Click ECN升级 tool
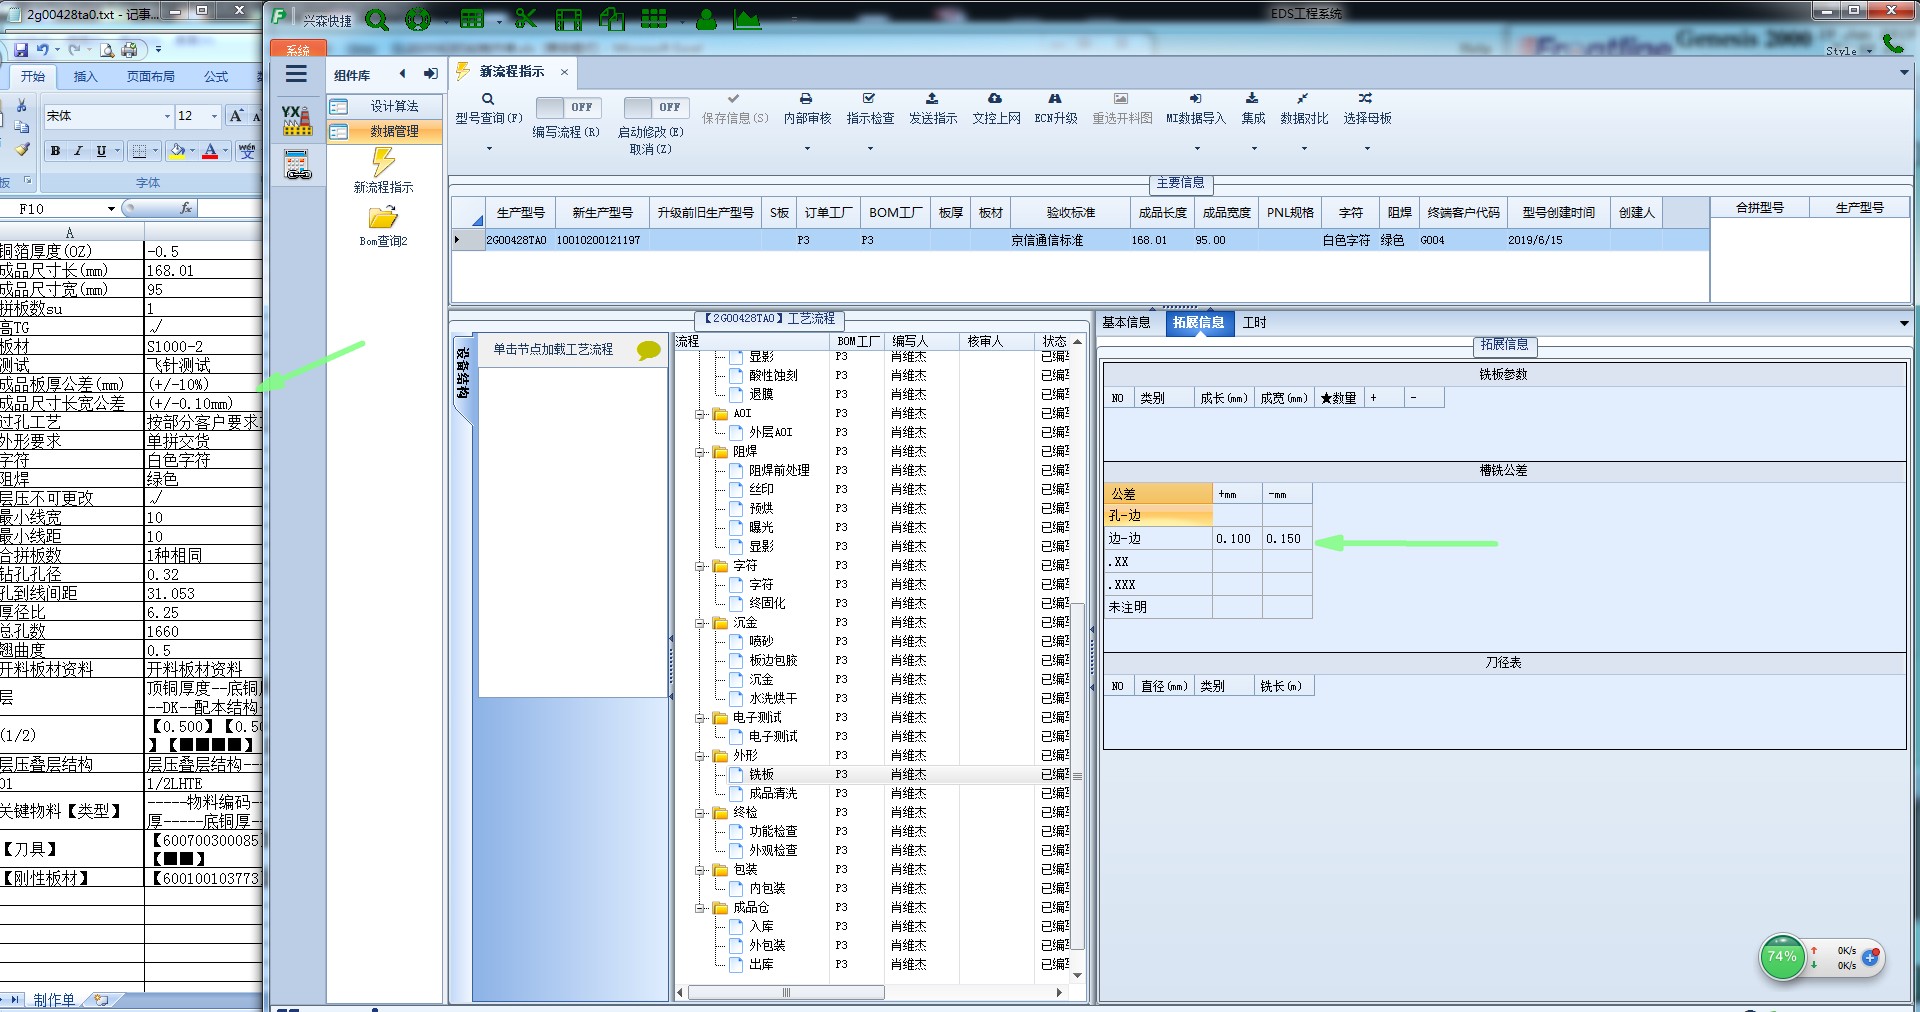Screen dimensions: 1920x1012 point(1056,109)
